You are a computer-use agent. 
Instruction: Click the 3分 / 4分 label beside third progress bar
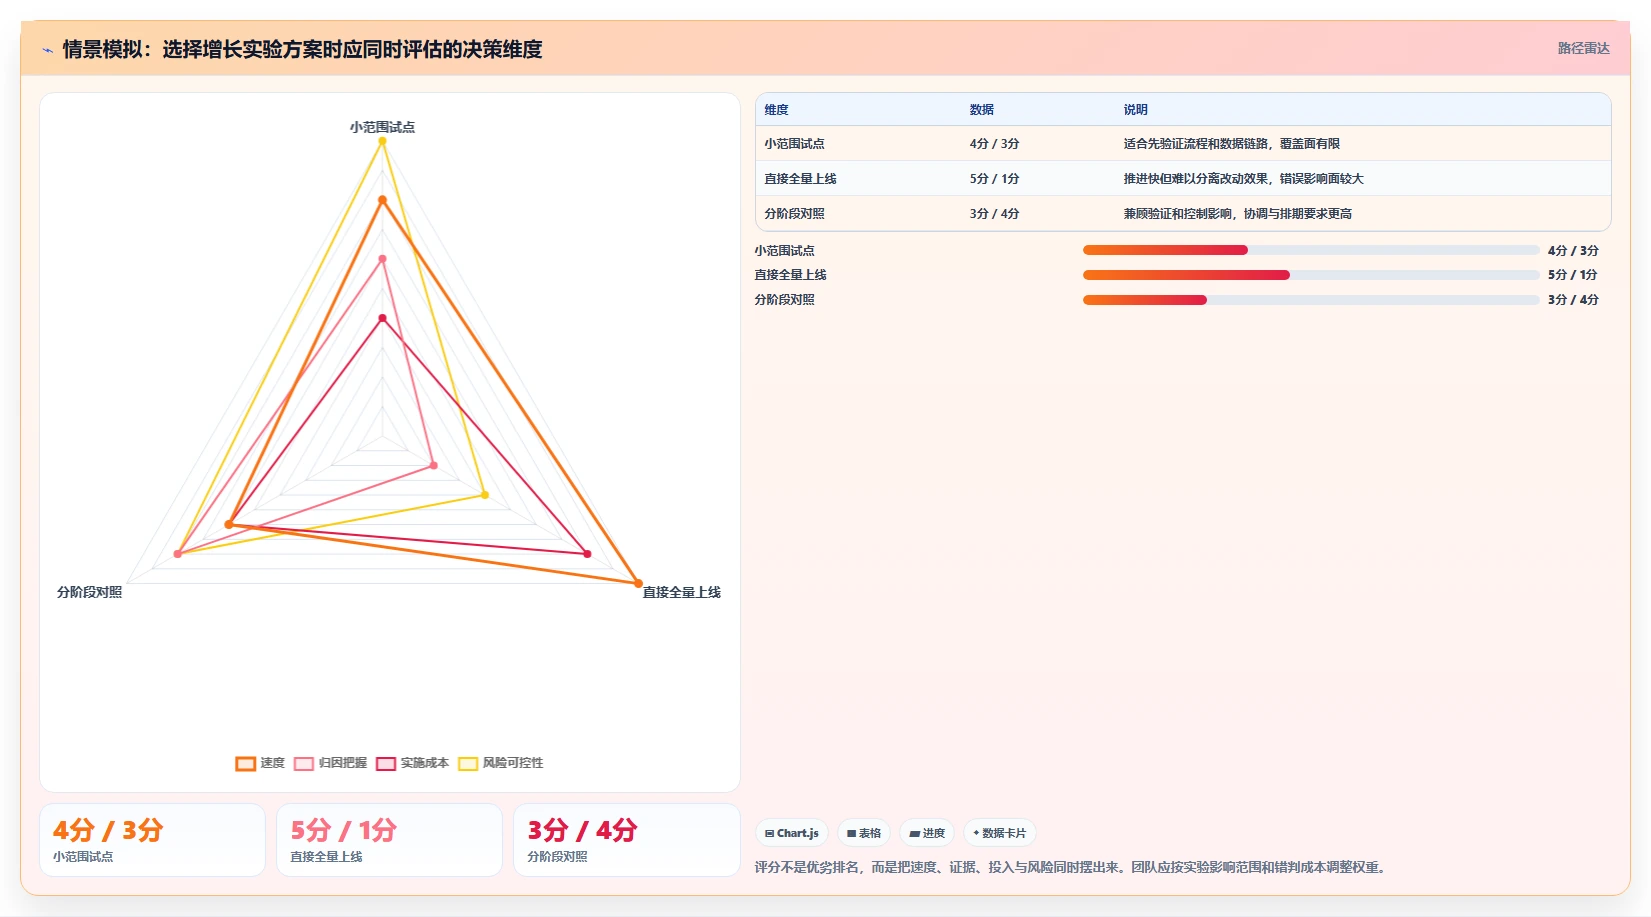tap(1573, 300)
